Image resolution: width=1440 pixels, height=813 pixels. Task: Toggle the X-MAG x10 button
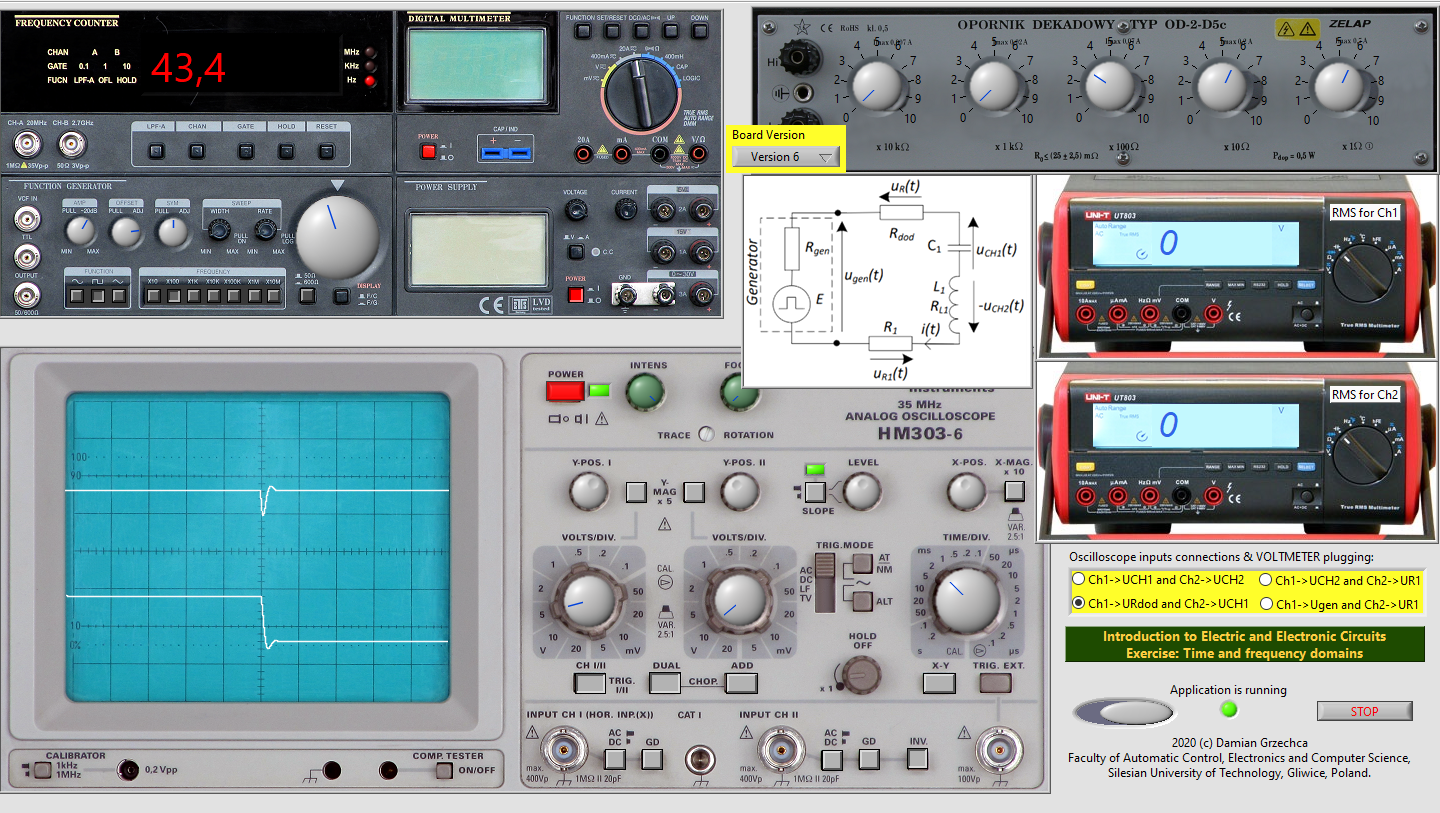pyautogui.click(x=1014, y=491)
